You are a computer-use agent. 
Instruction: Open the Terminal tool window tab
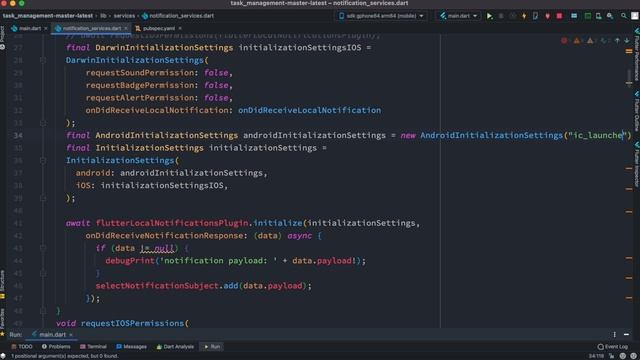click(93, 347)
